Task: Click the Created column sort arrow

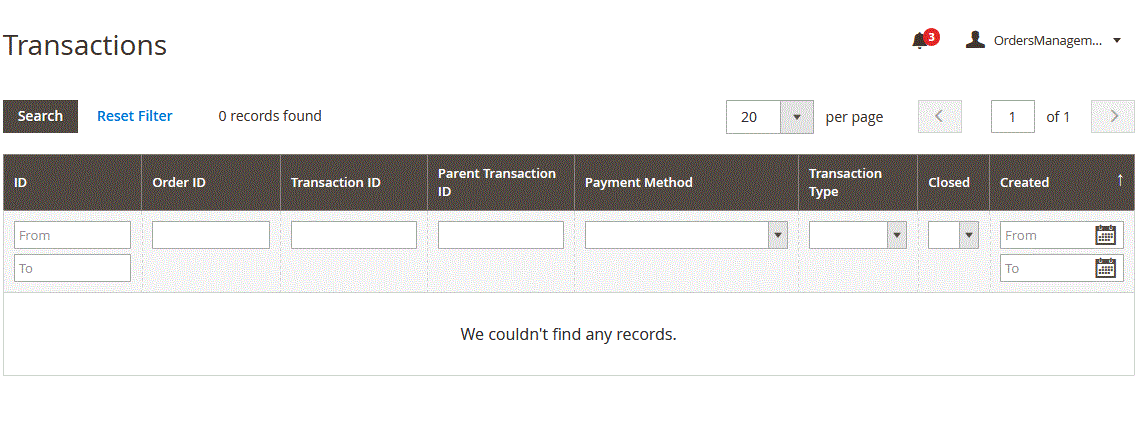Action: tap(1120, 179)
